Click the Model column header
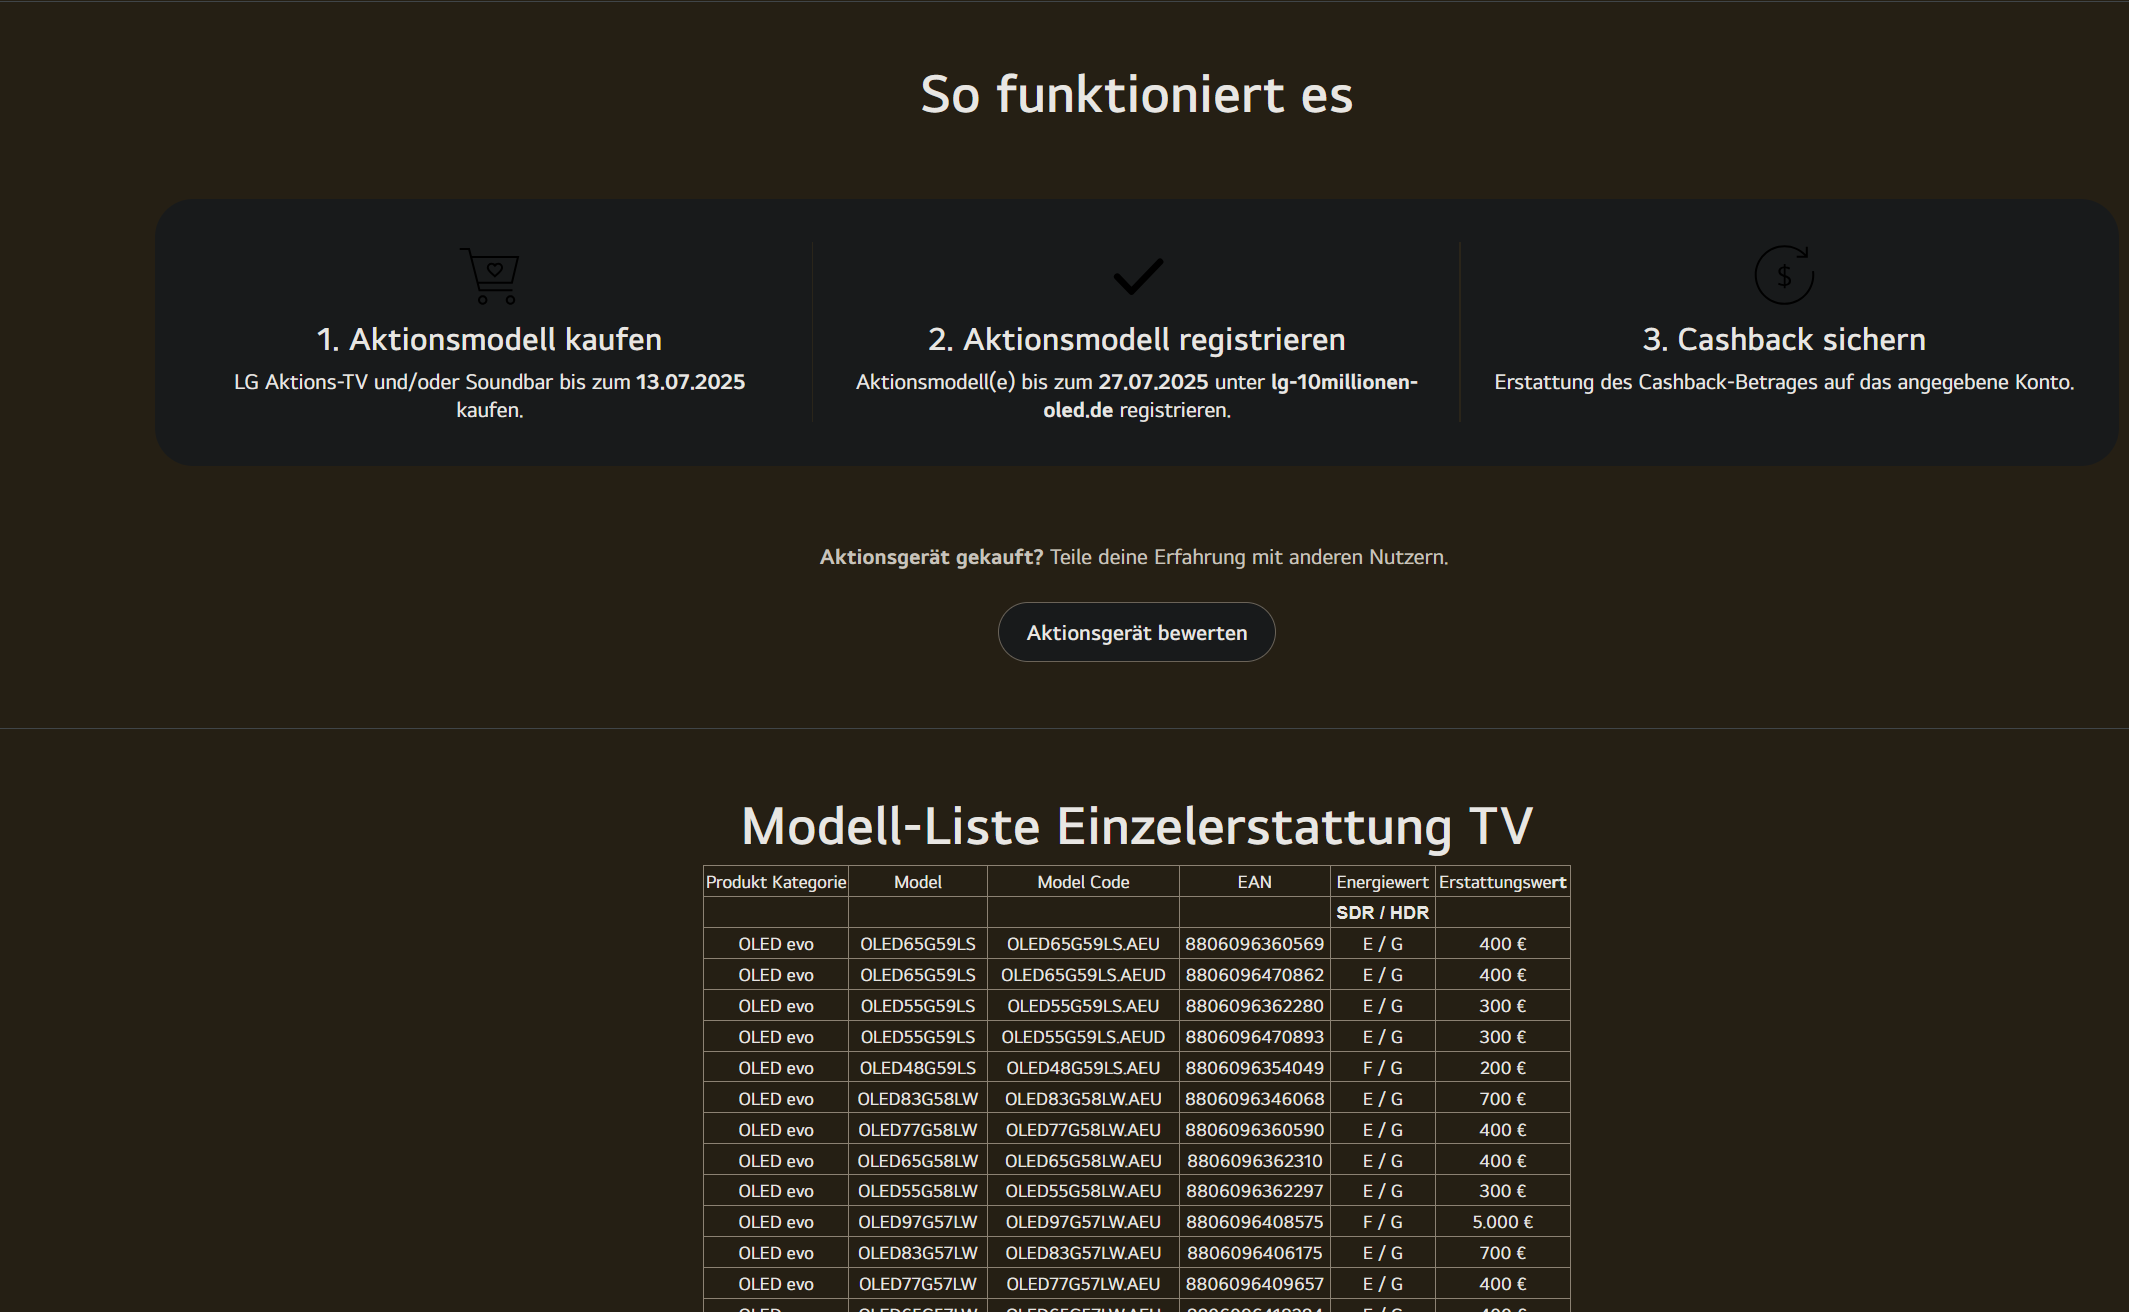The image size is (2129, 1312). [917, 881]
